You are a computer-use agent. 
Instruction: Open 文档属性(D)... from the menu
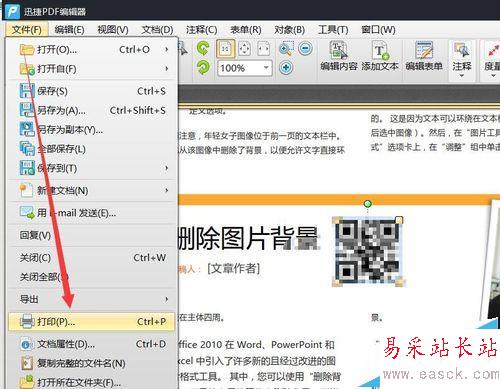(91, 344)
